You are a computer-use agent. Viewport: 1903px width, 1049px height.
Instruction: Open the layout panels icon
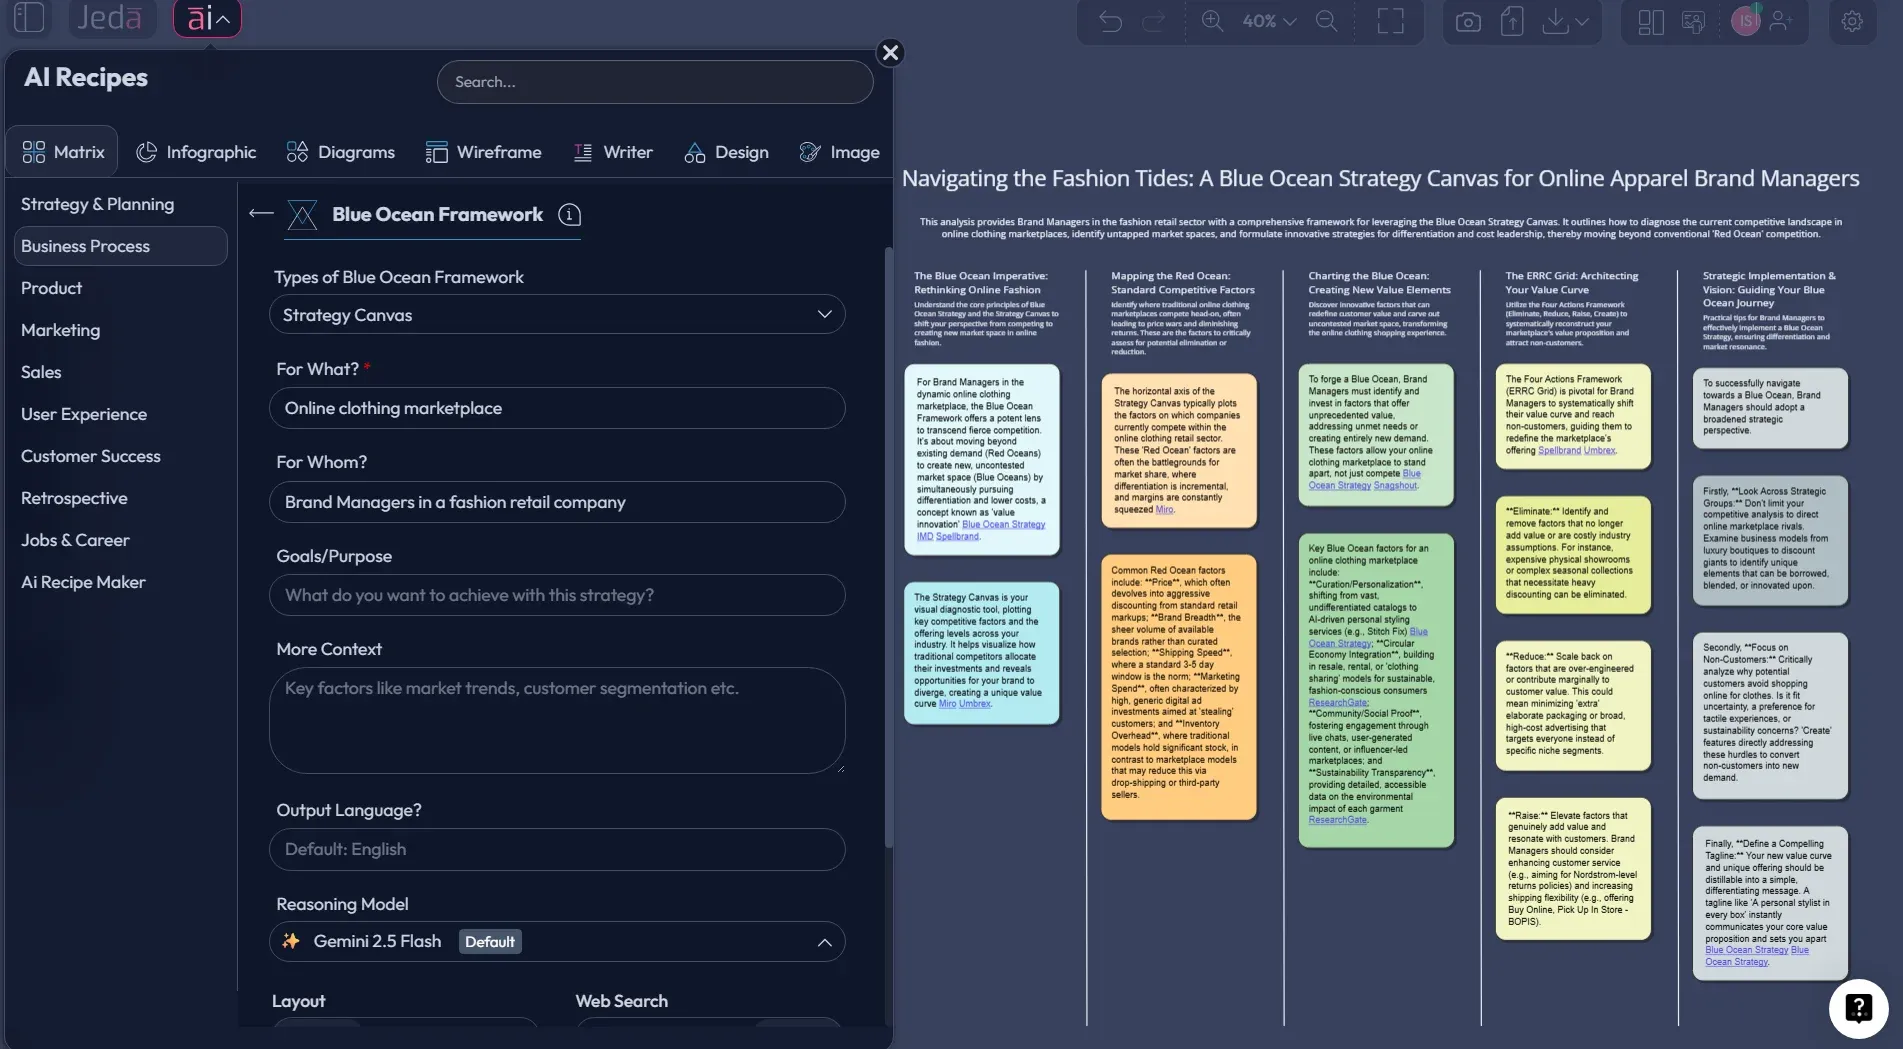[1650, 21]
